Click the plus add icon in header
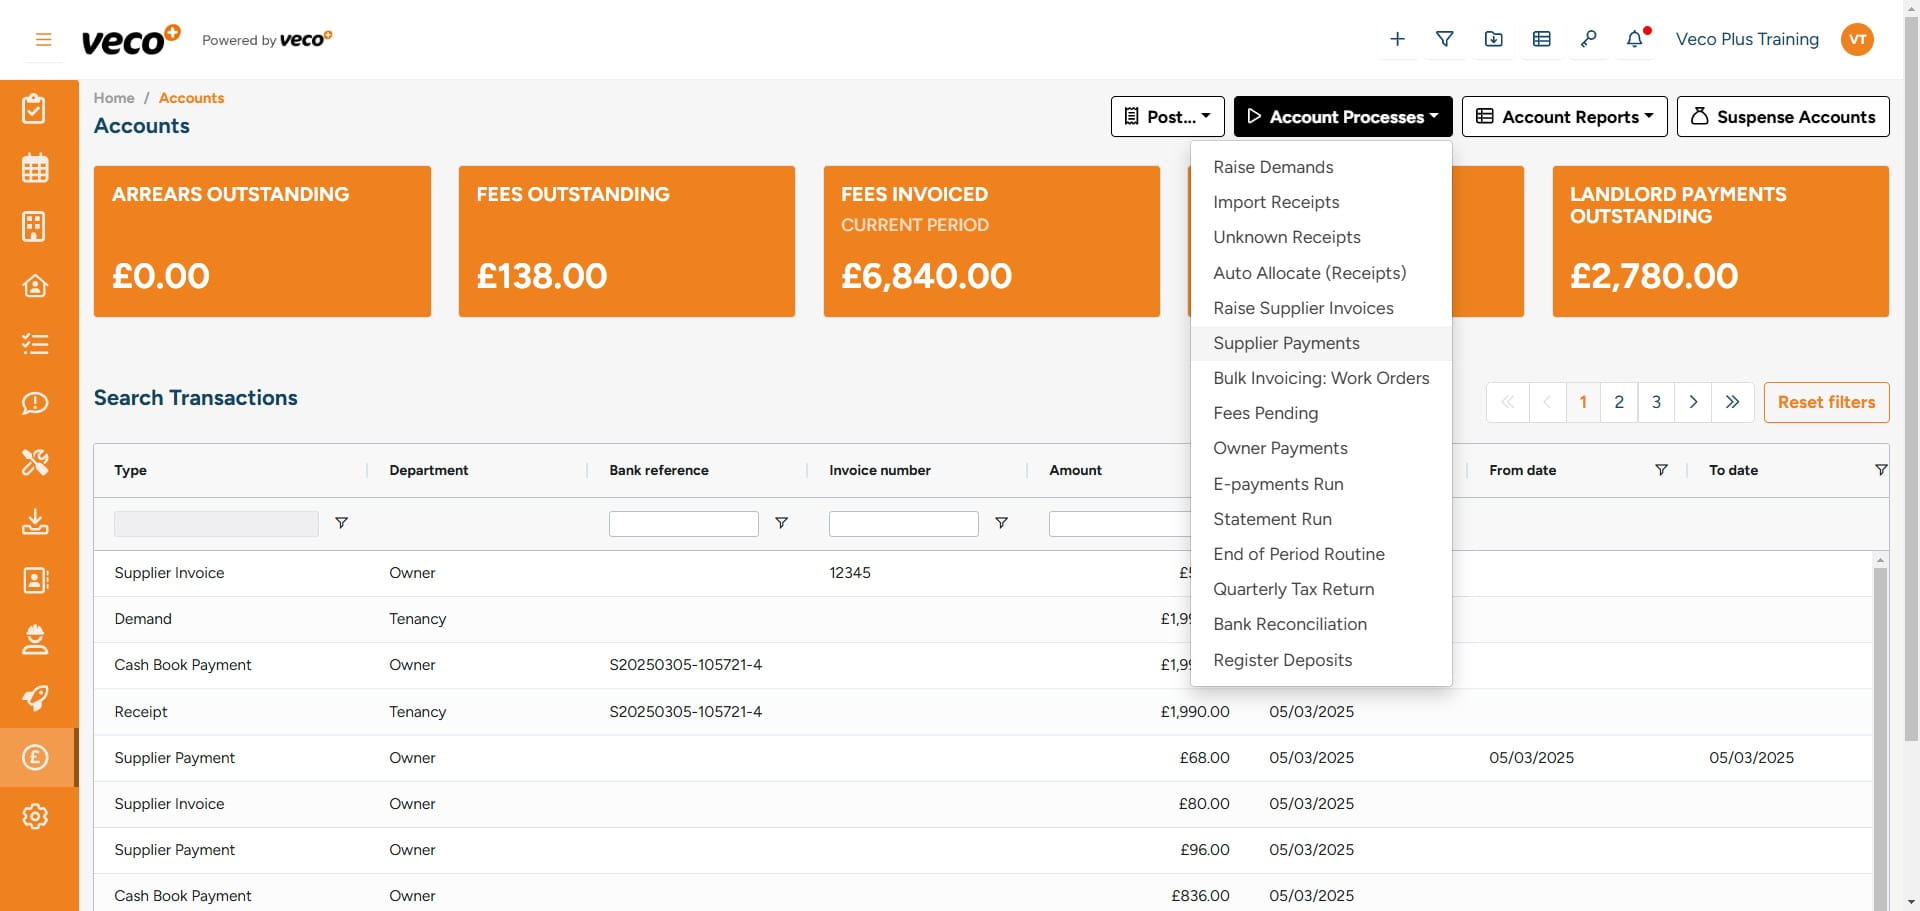 pos(1397,39)
